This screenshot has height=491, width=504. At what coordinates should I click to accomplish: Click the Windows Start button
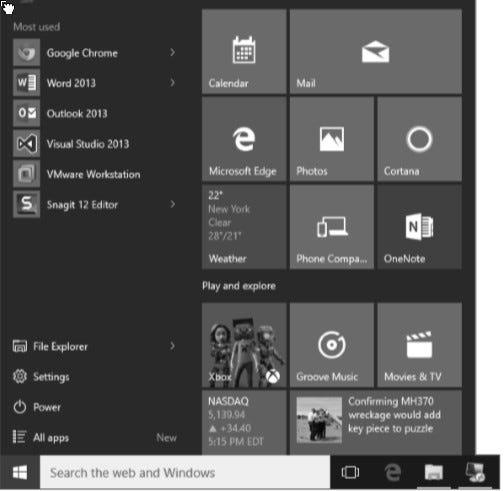20,472
